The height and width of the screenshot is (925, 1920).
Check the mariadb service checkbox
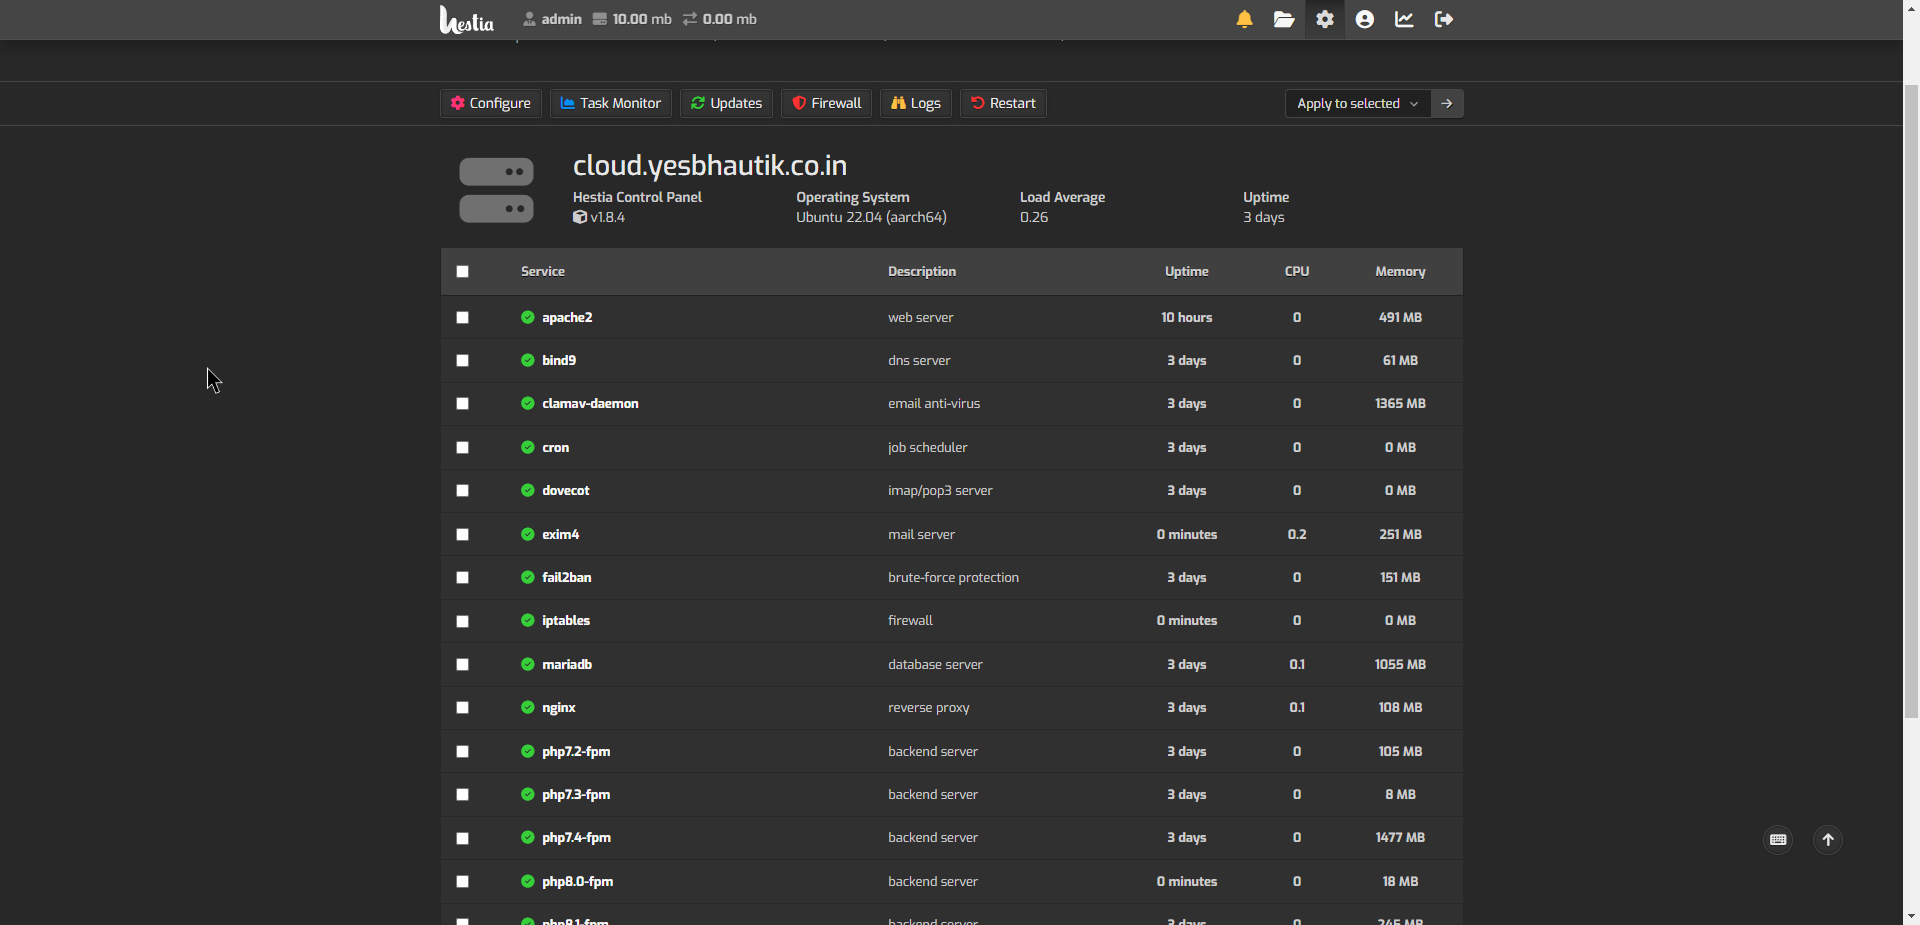pyautogui.click(x=462, y=664)
